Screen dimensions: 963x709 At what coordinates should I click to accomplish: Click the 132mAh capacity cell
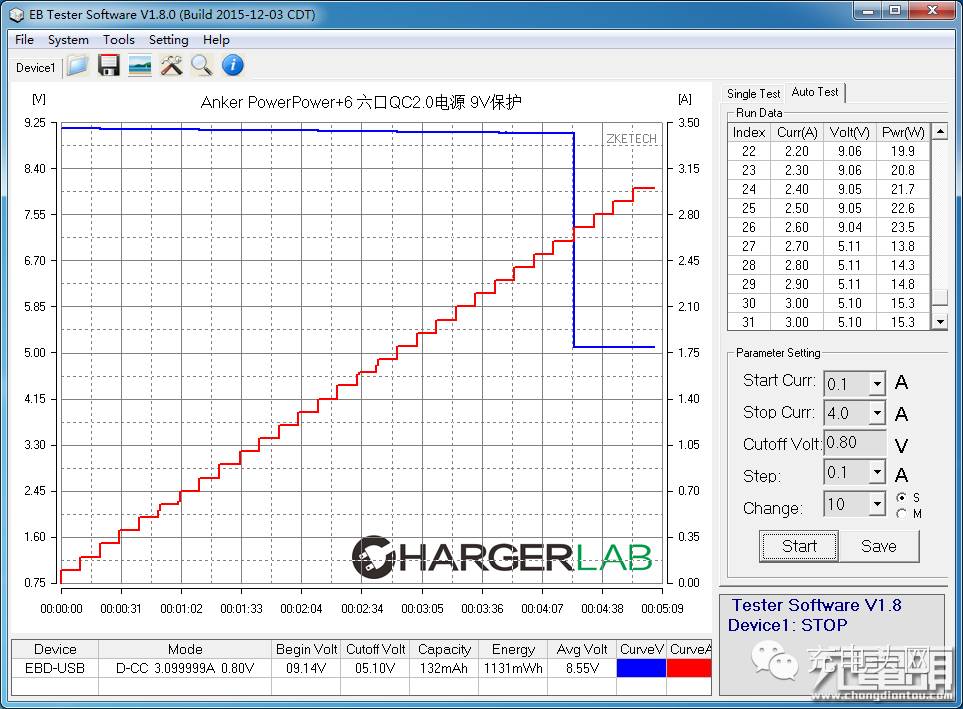pyautogui.click(x=443, y=668)
